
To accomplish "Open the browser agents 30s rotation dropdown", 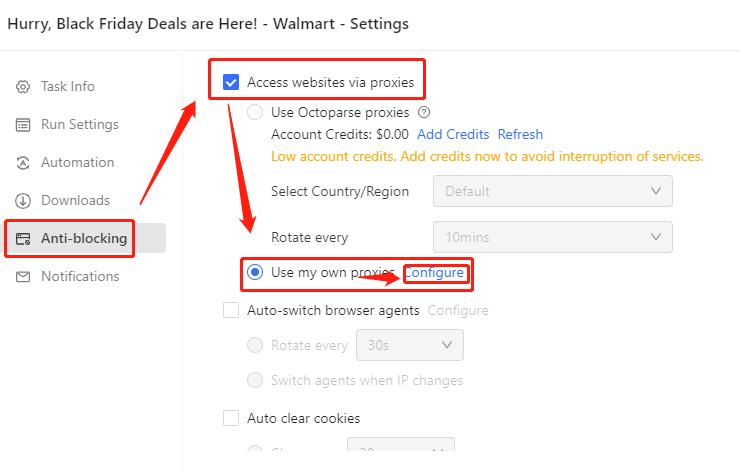I will click(410, 346).
